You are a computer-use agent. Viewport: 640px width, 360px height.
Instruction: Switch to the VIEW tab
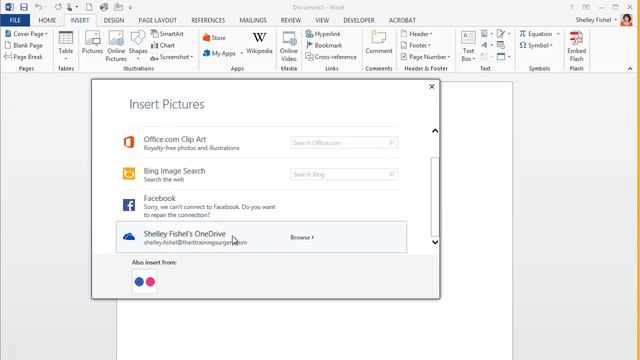(322, 20)
